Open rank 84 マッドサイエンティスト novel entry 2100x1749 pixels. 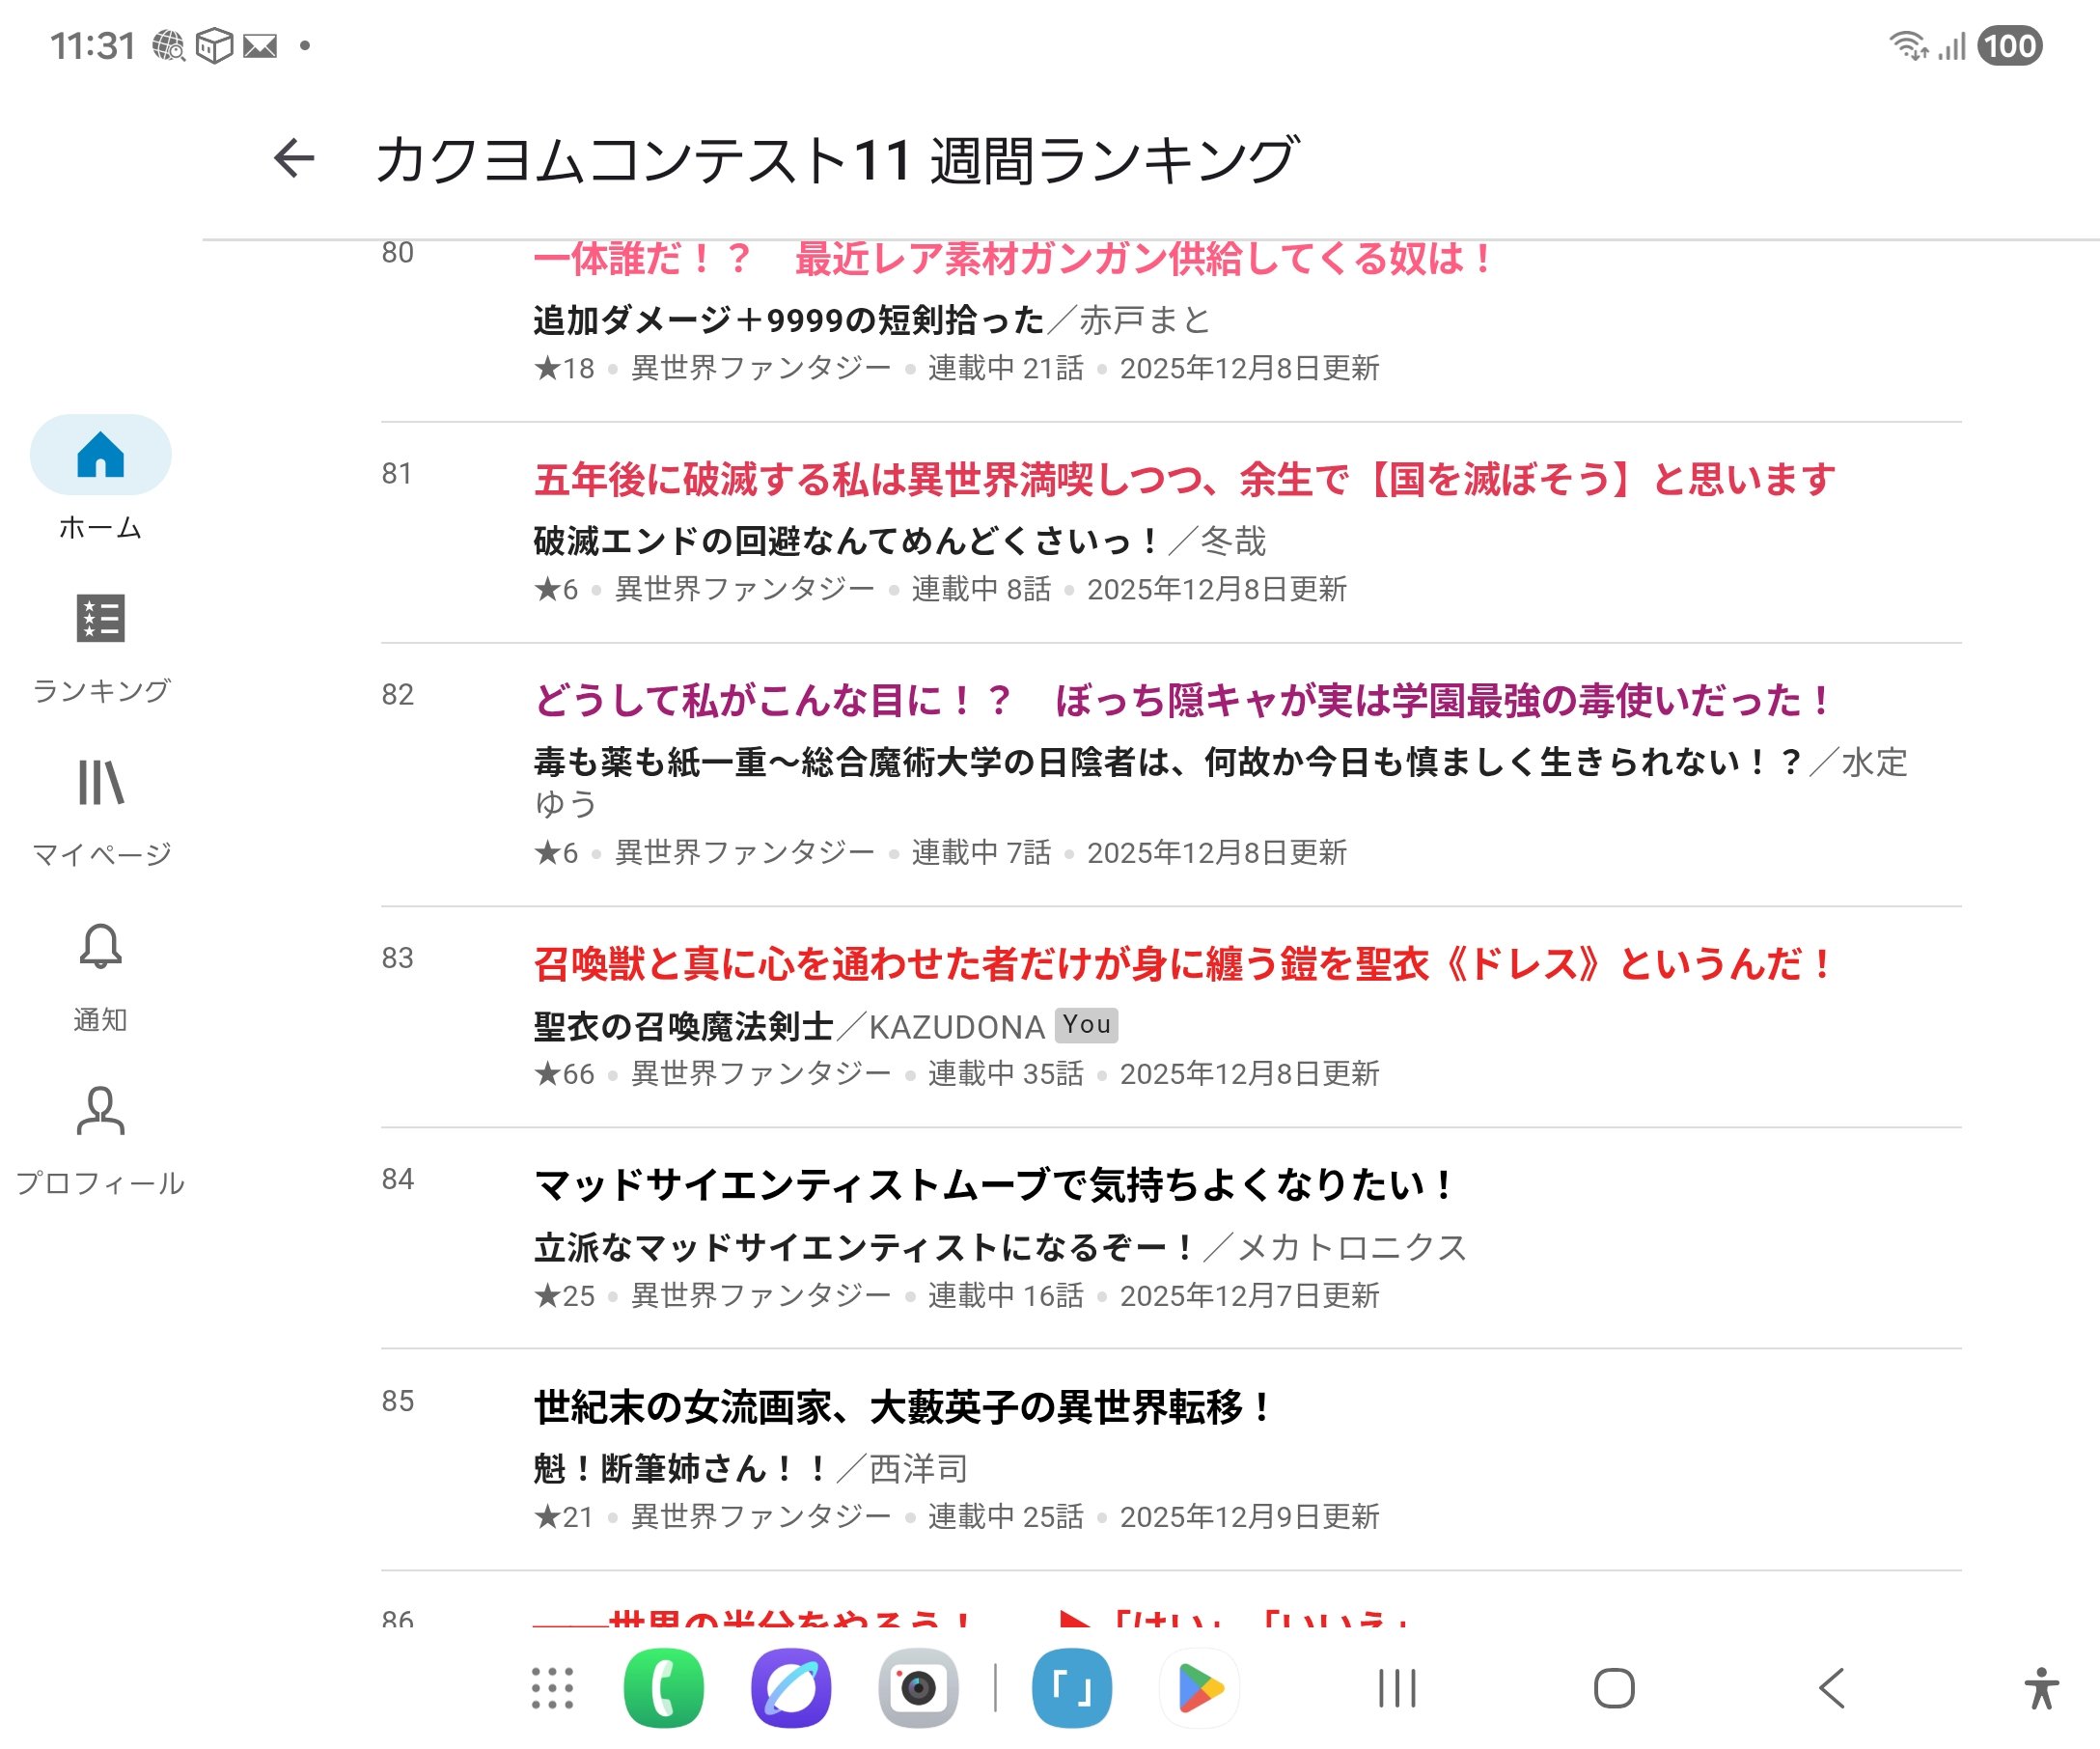pos(994,1185)
